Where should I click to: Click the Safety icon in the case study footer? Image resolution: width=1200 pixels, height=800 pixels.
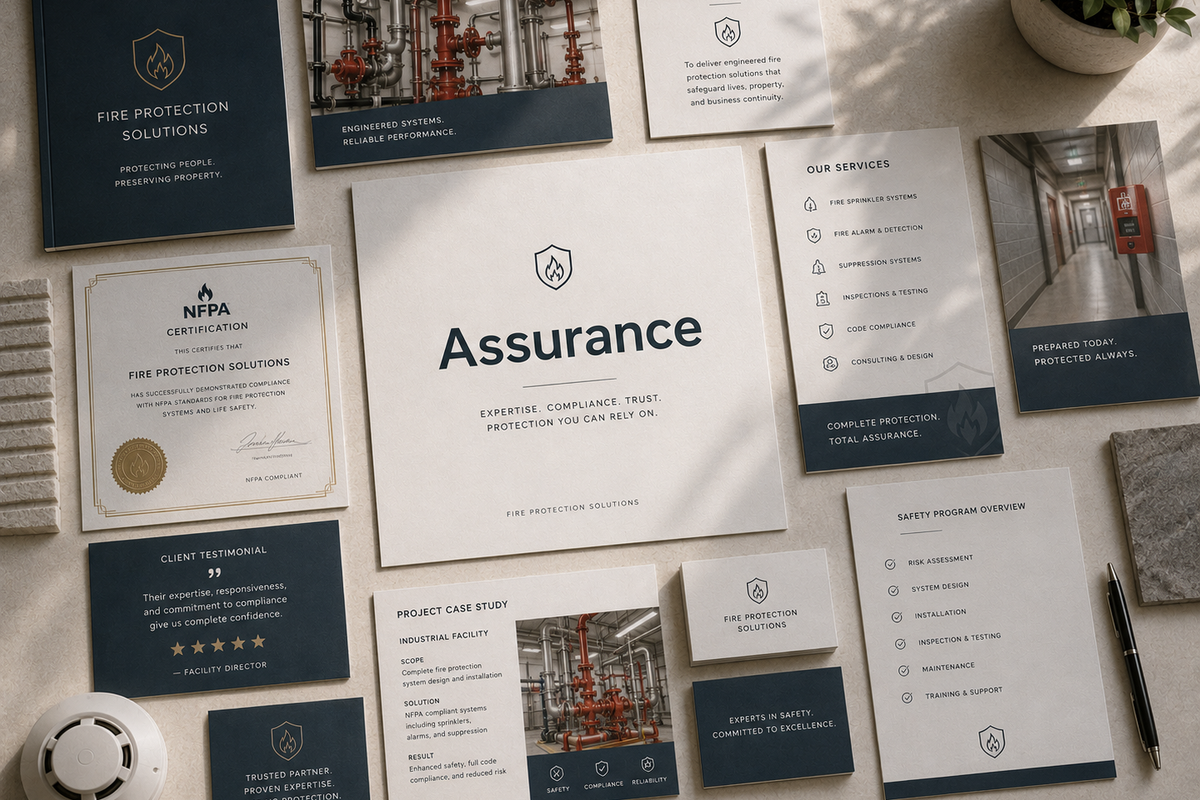click(557, 773)
